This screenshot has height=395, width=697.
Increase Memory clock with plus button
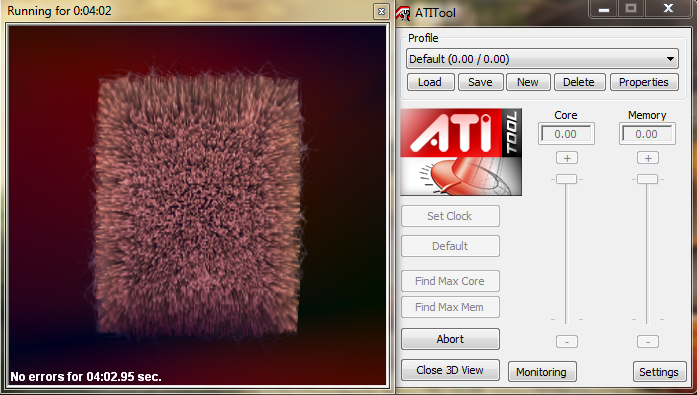click(648, 158)
